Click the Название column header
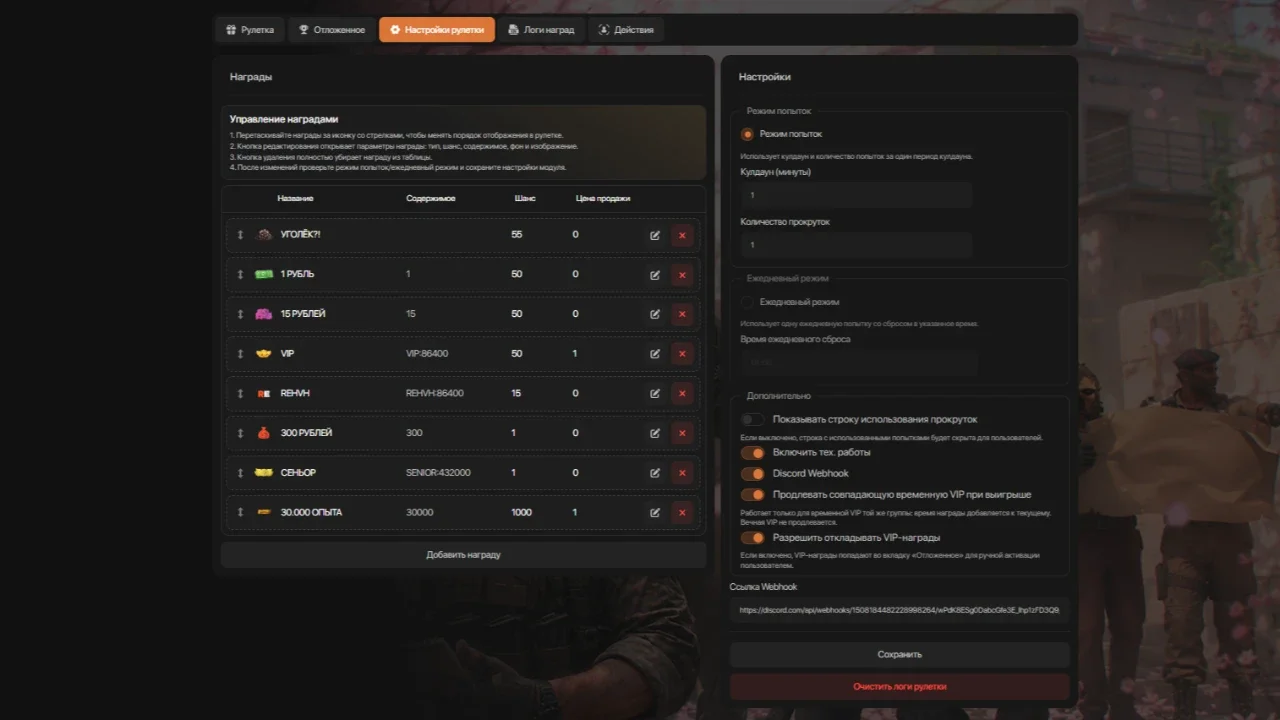1280x720 pixels. [x=295, y=199]
